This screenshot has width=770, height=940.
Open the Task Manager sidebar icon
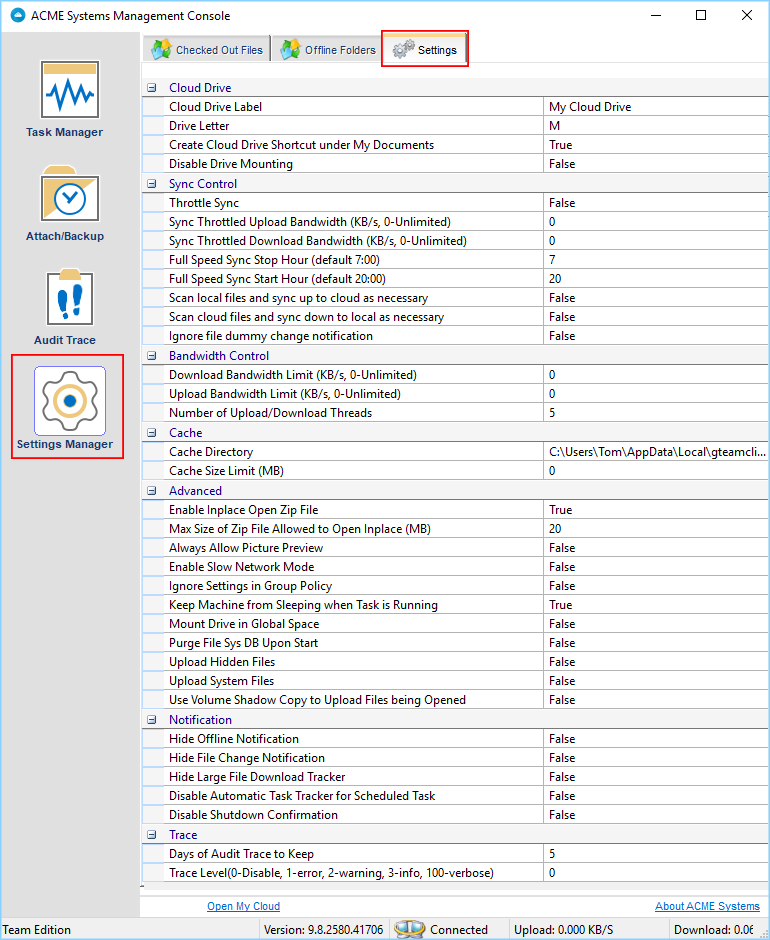[70, 90]
